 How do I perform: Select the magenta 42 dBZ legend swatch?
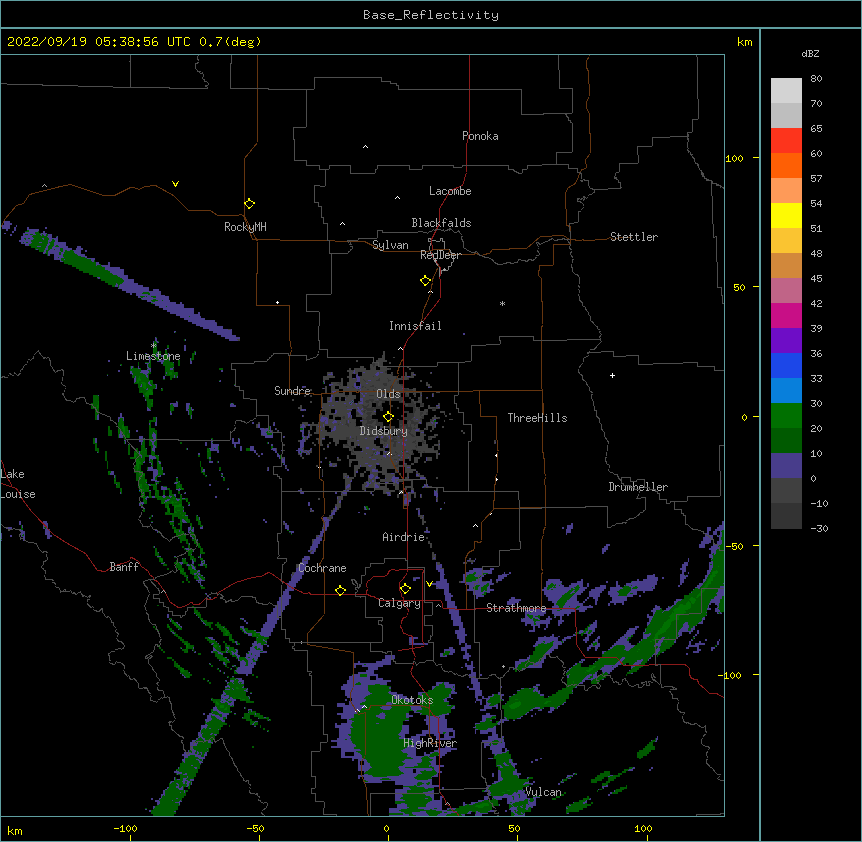(x=786, y=315)
